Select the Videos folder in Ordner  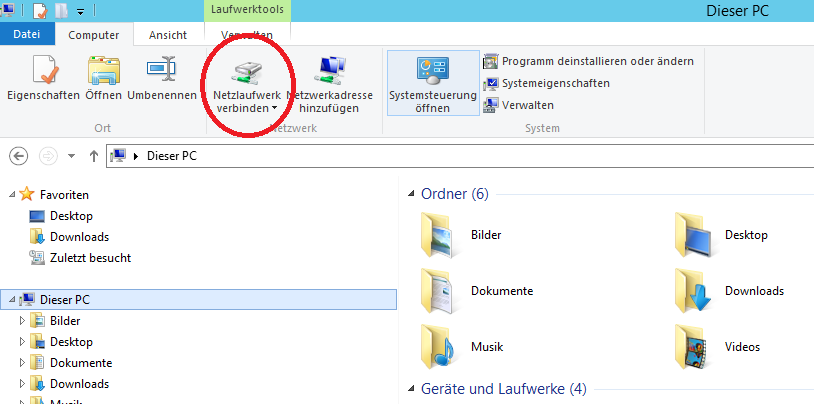tap(718, 347)
